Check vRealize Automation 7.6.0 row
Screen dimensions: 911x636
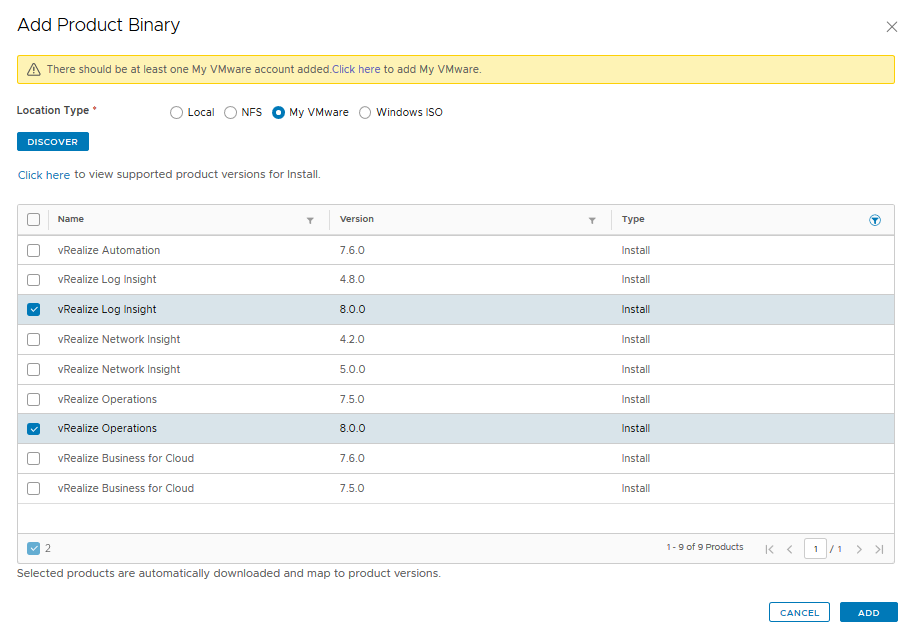34,250
